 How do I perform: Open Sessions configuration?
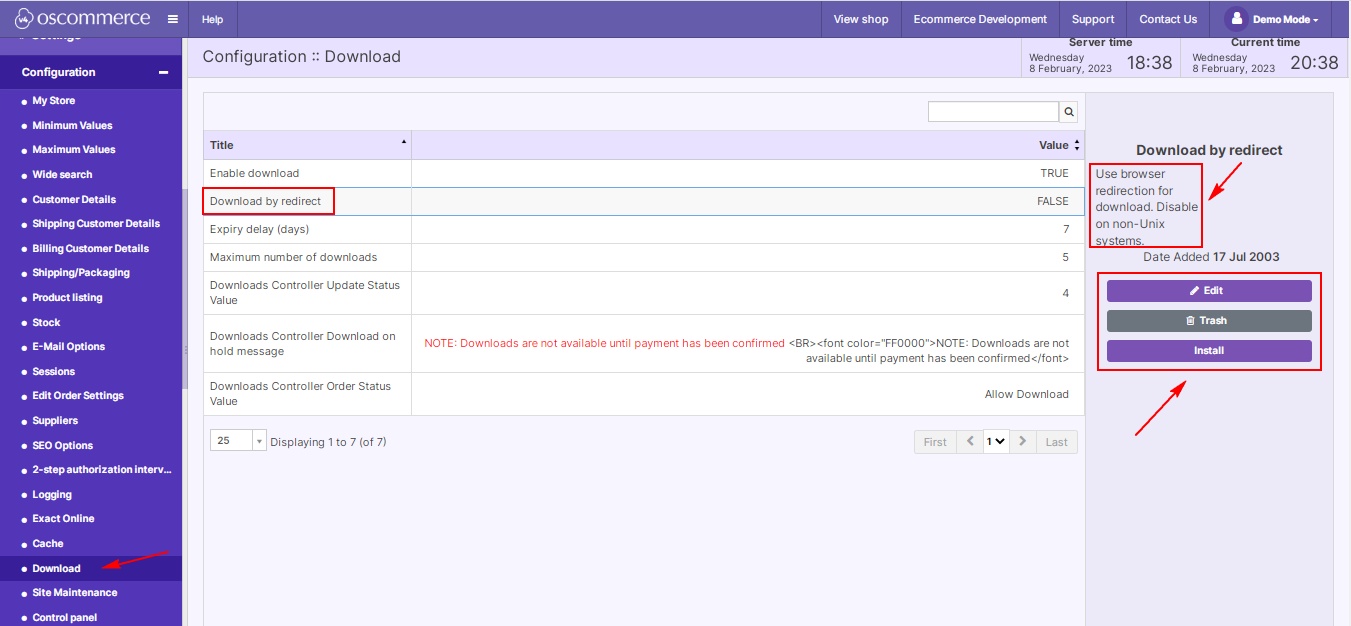click(53, 372)
